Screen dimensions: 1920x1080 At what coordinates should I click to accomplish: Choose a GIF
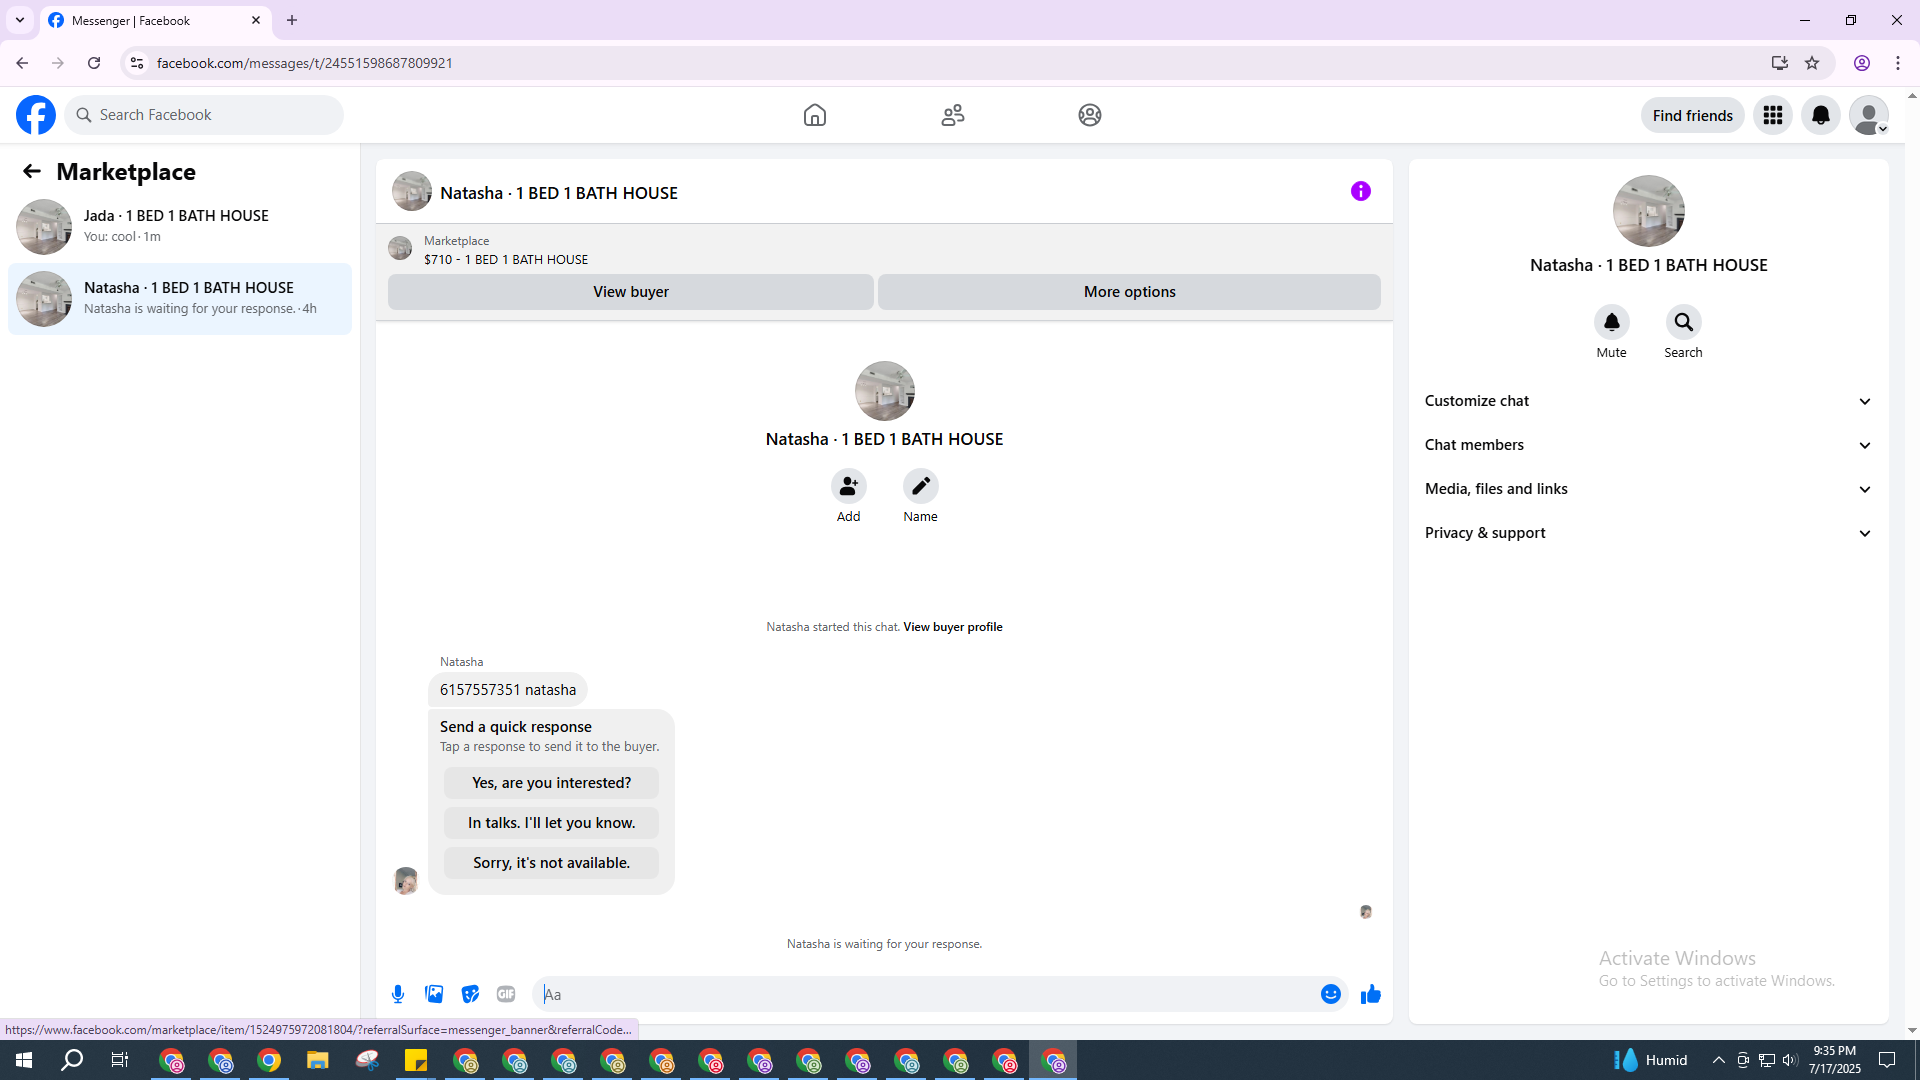click(x=506, y=994)
